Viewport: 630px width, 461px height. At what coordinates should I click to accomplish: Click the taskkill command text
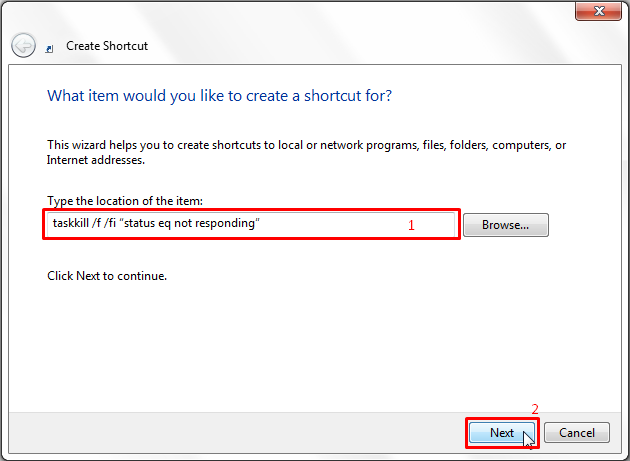(156, 224)
